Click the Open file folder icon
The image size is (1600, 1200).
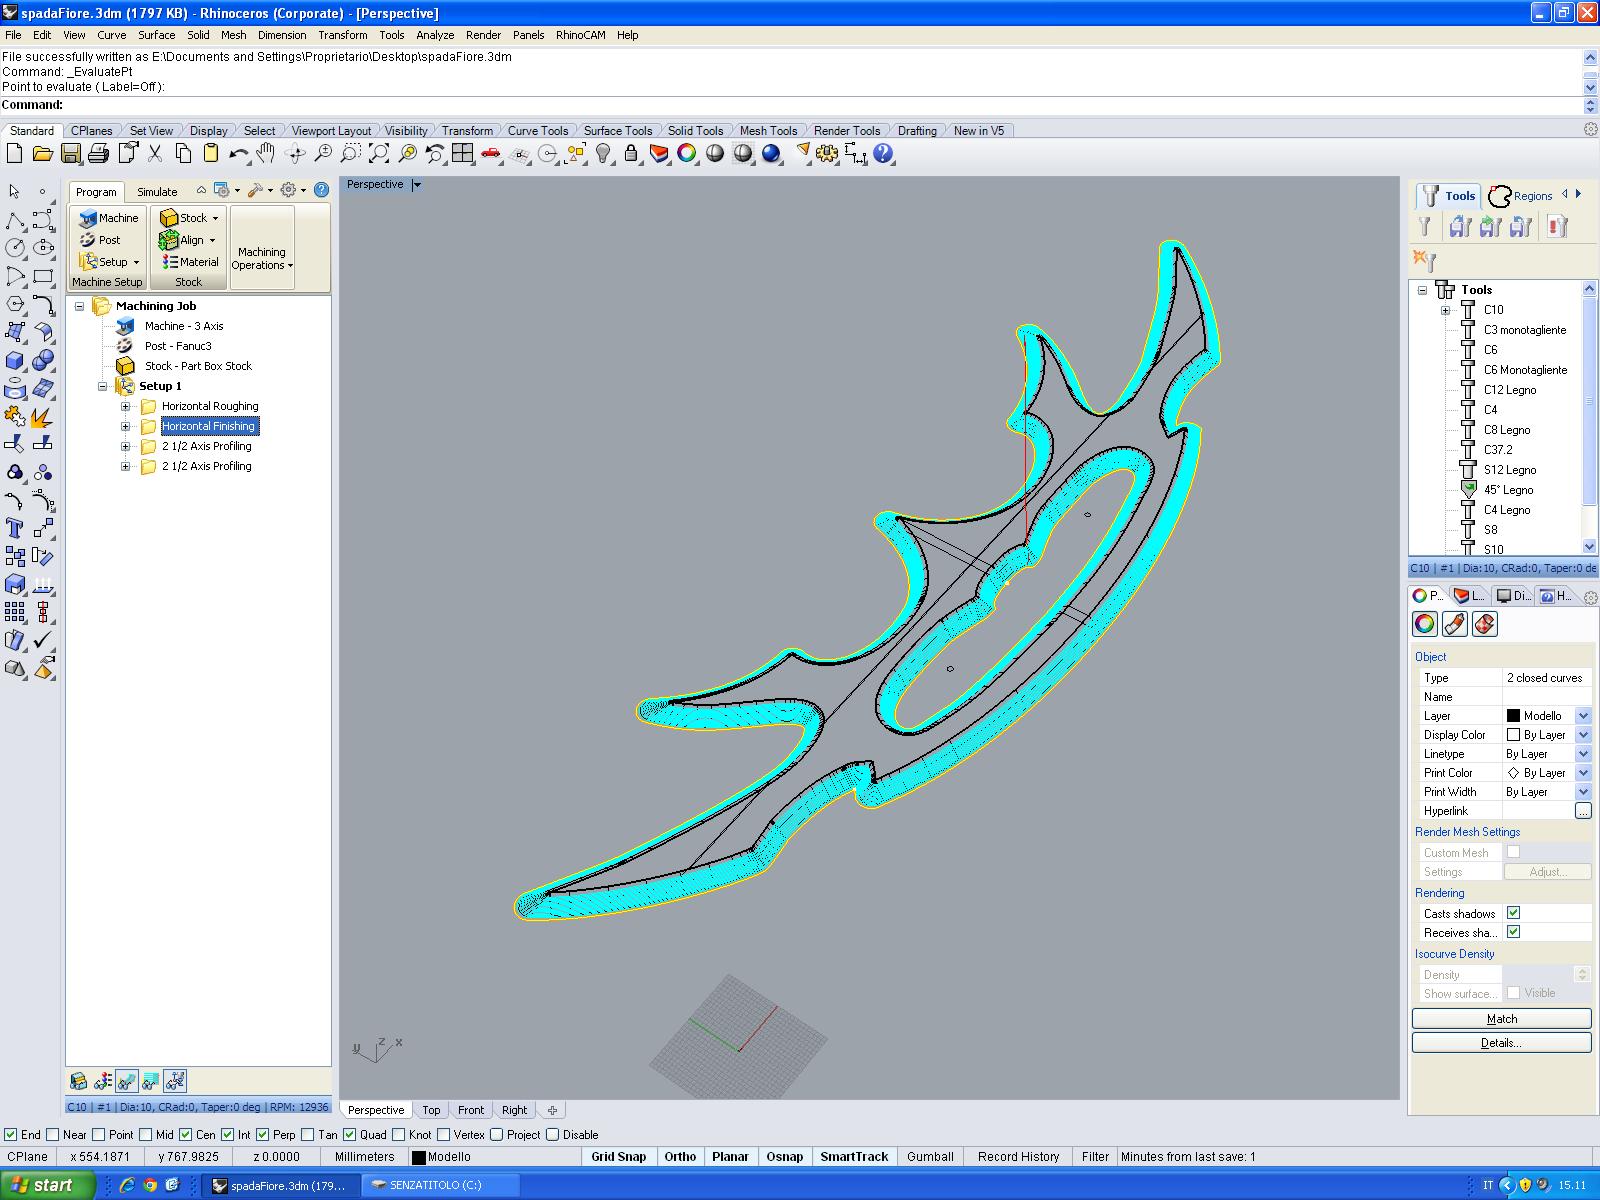42,153
